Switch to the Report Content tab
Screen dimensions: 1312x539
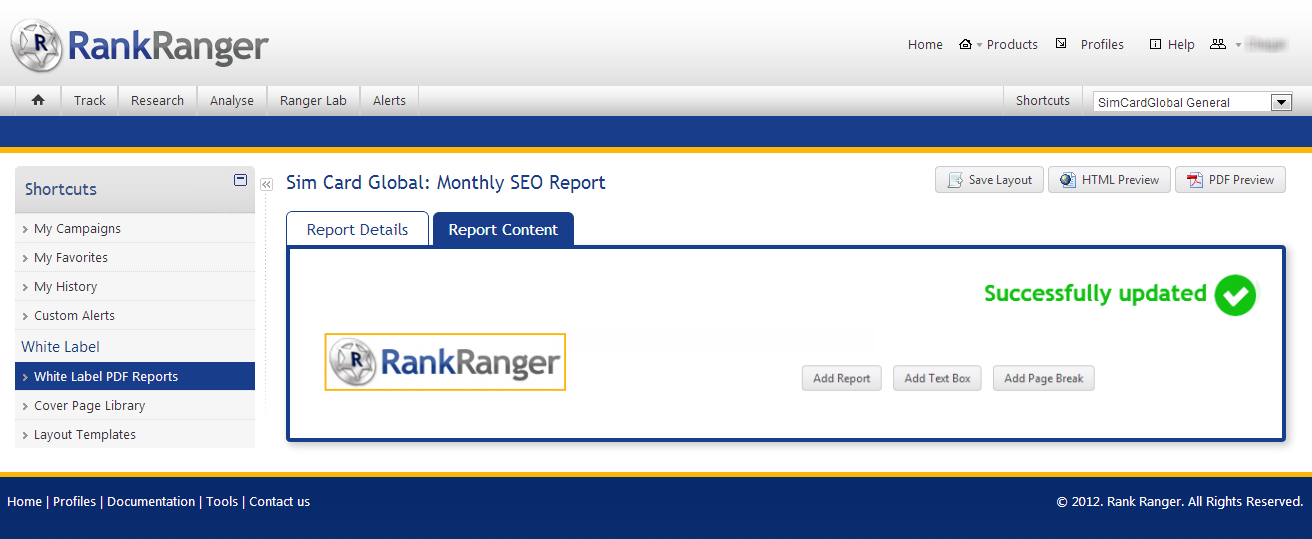pyautogui.click(x=503, y=229)
